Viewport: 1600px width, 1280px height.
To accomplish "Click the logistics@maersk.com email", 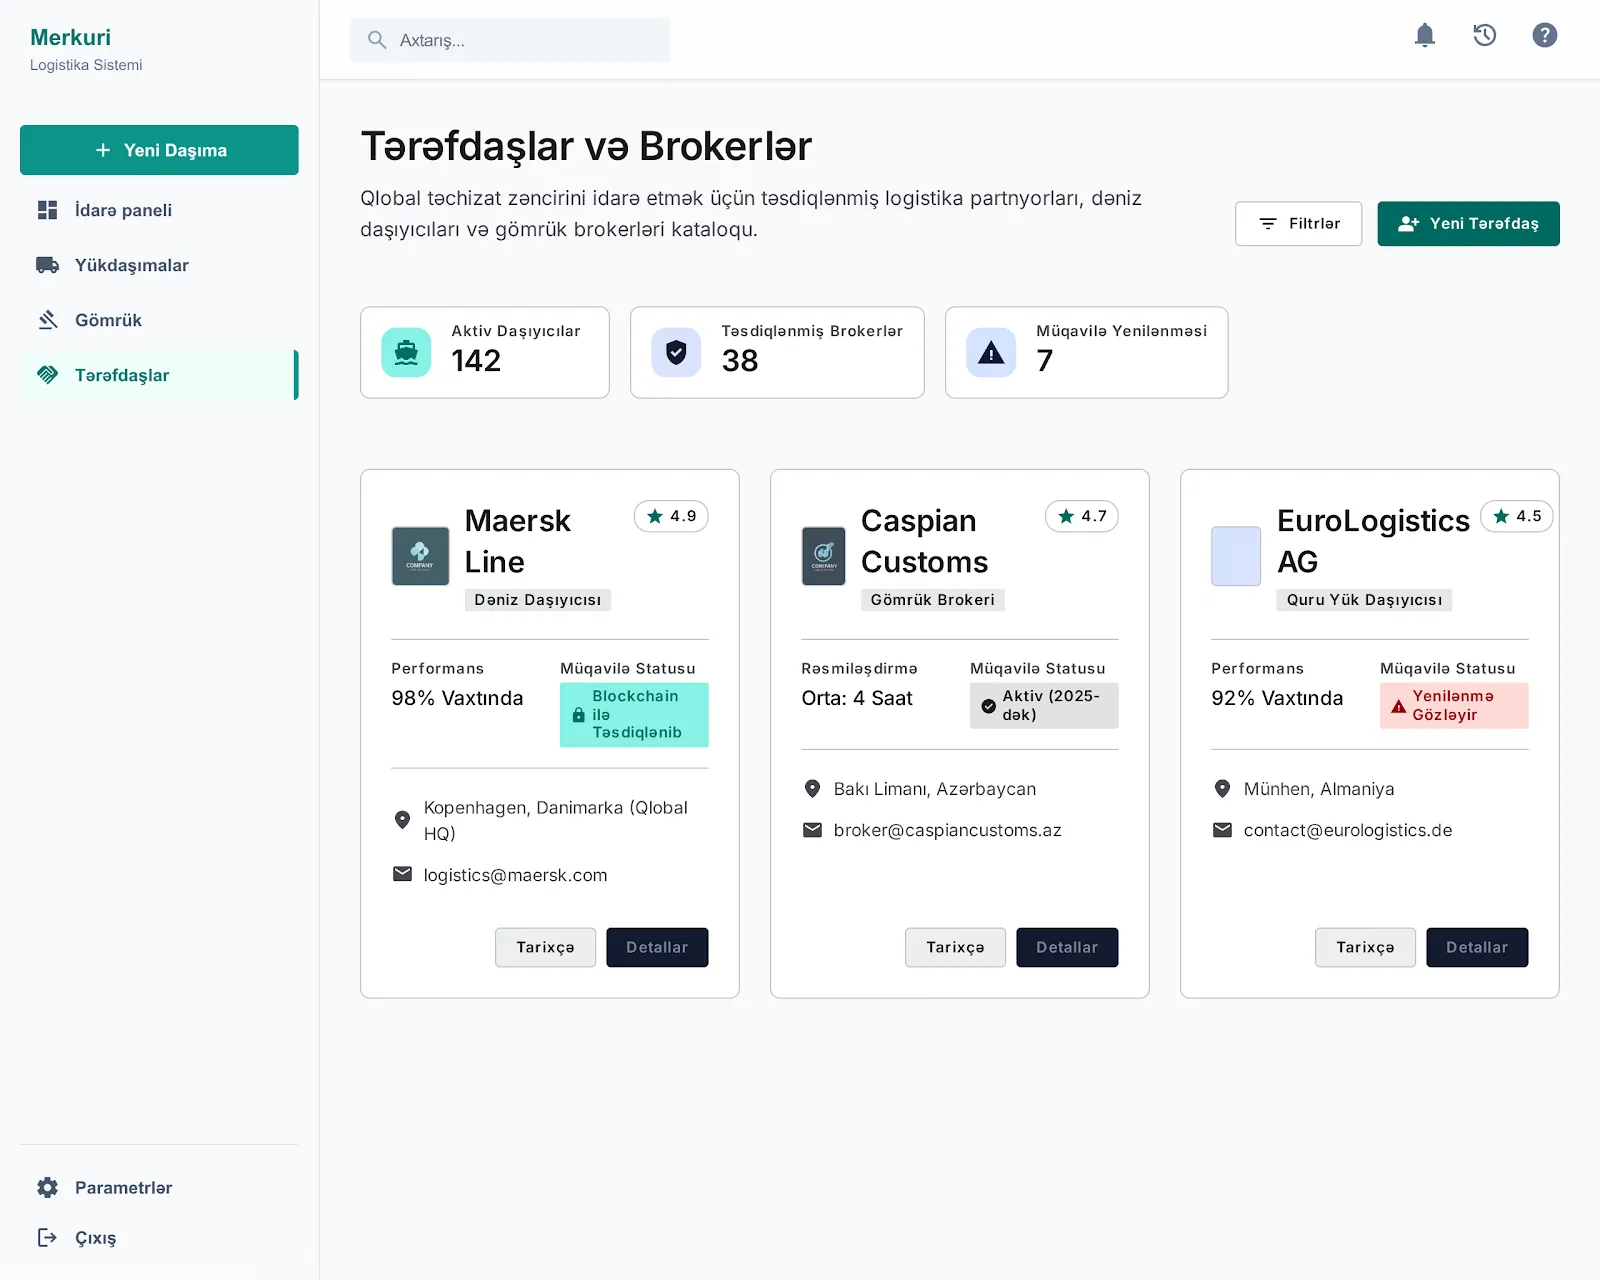I will (x=515, y=875).
